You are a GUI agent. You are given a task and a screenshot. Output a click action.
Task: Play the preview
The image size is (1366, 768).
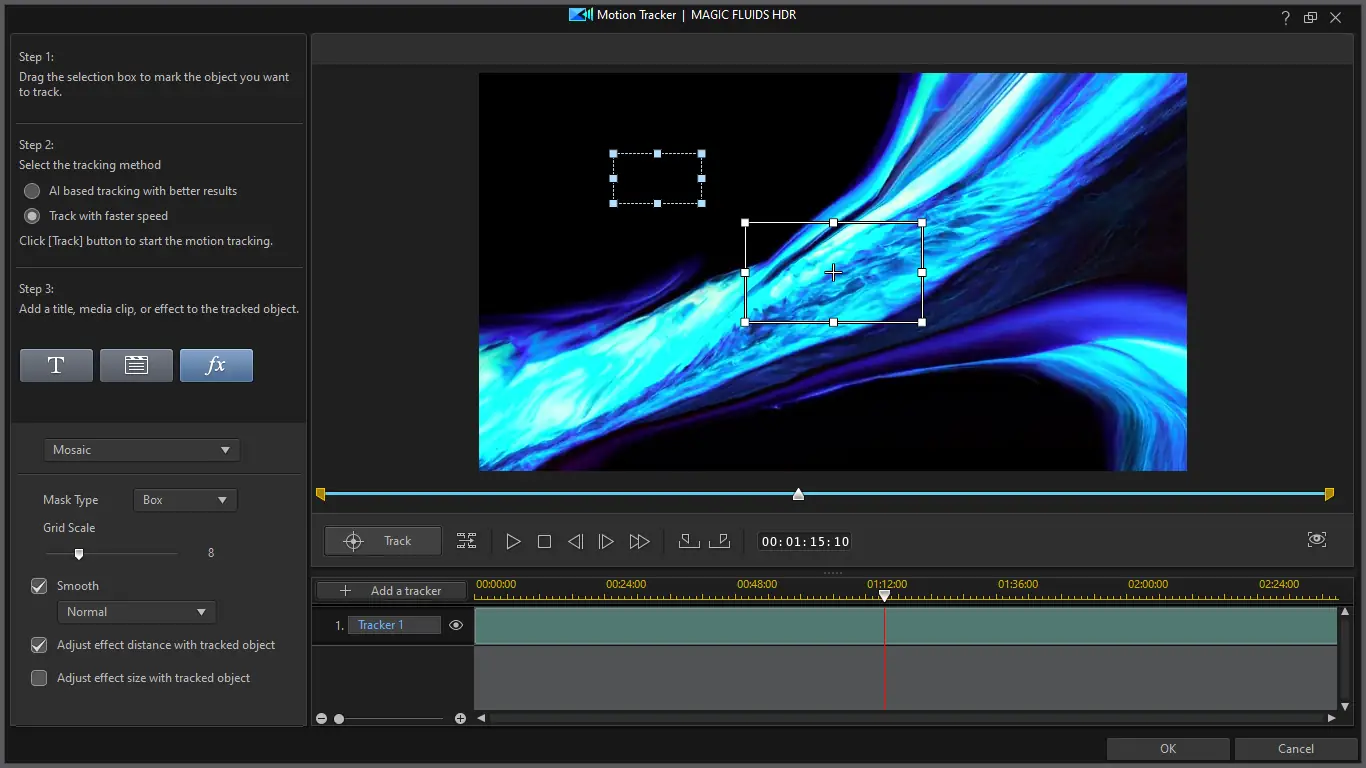[513, 541]
